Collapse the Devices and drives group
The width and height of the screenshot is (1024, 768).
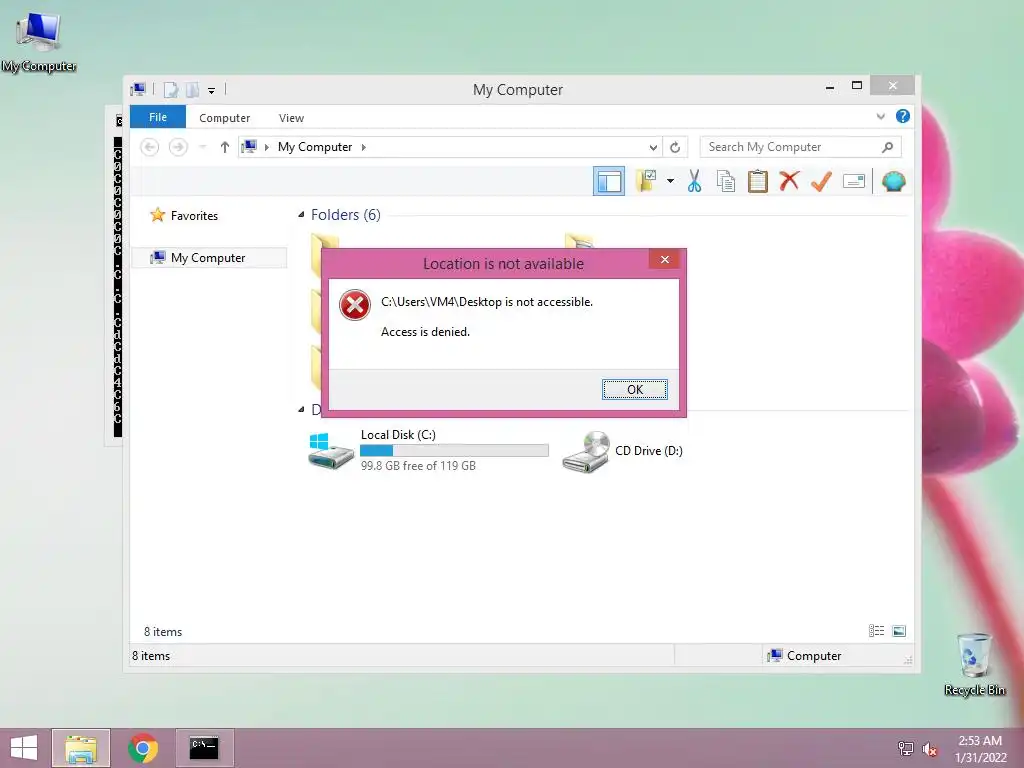coord(301,409)
